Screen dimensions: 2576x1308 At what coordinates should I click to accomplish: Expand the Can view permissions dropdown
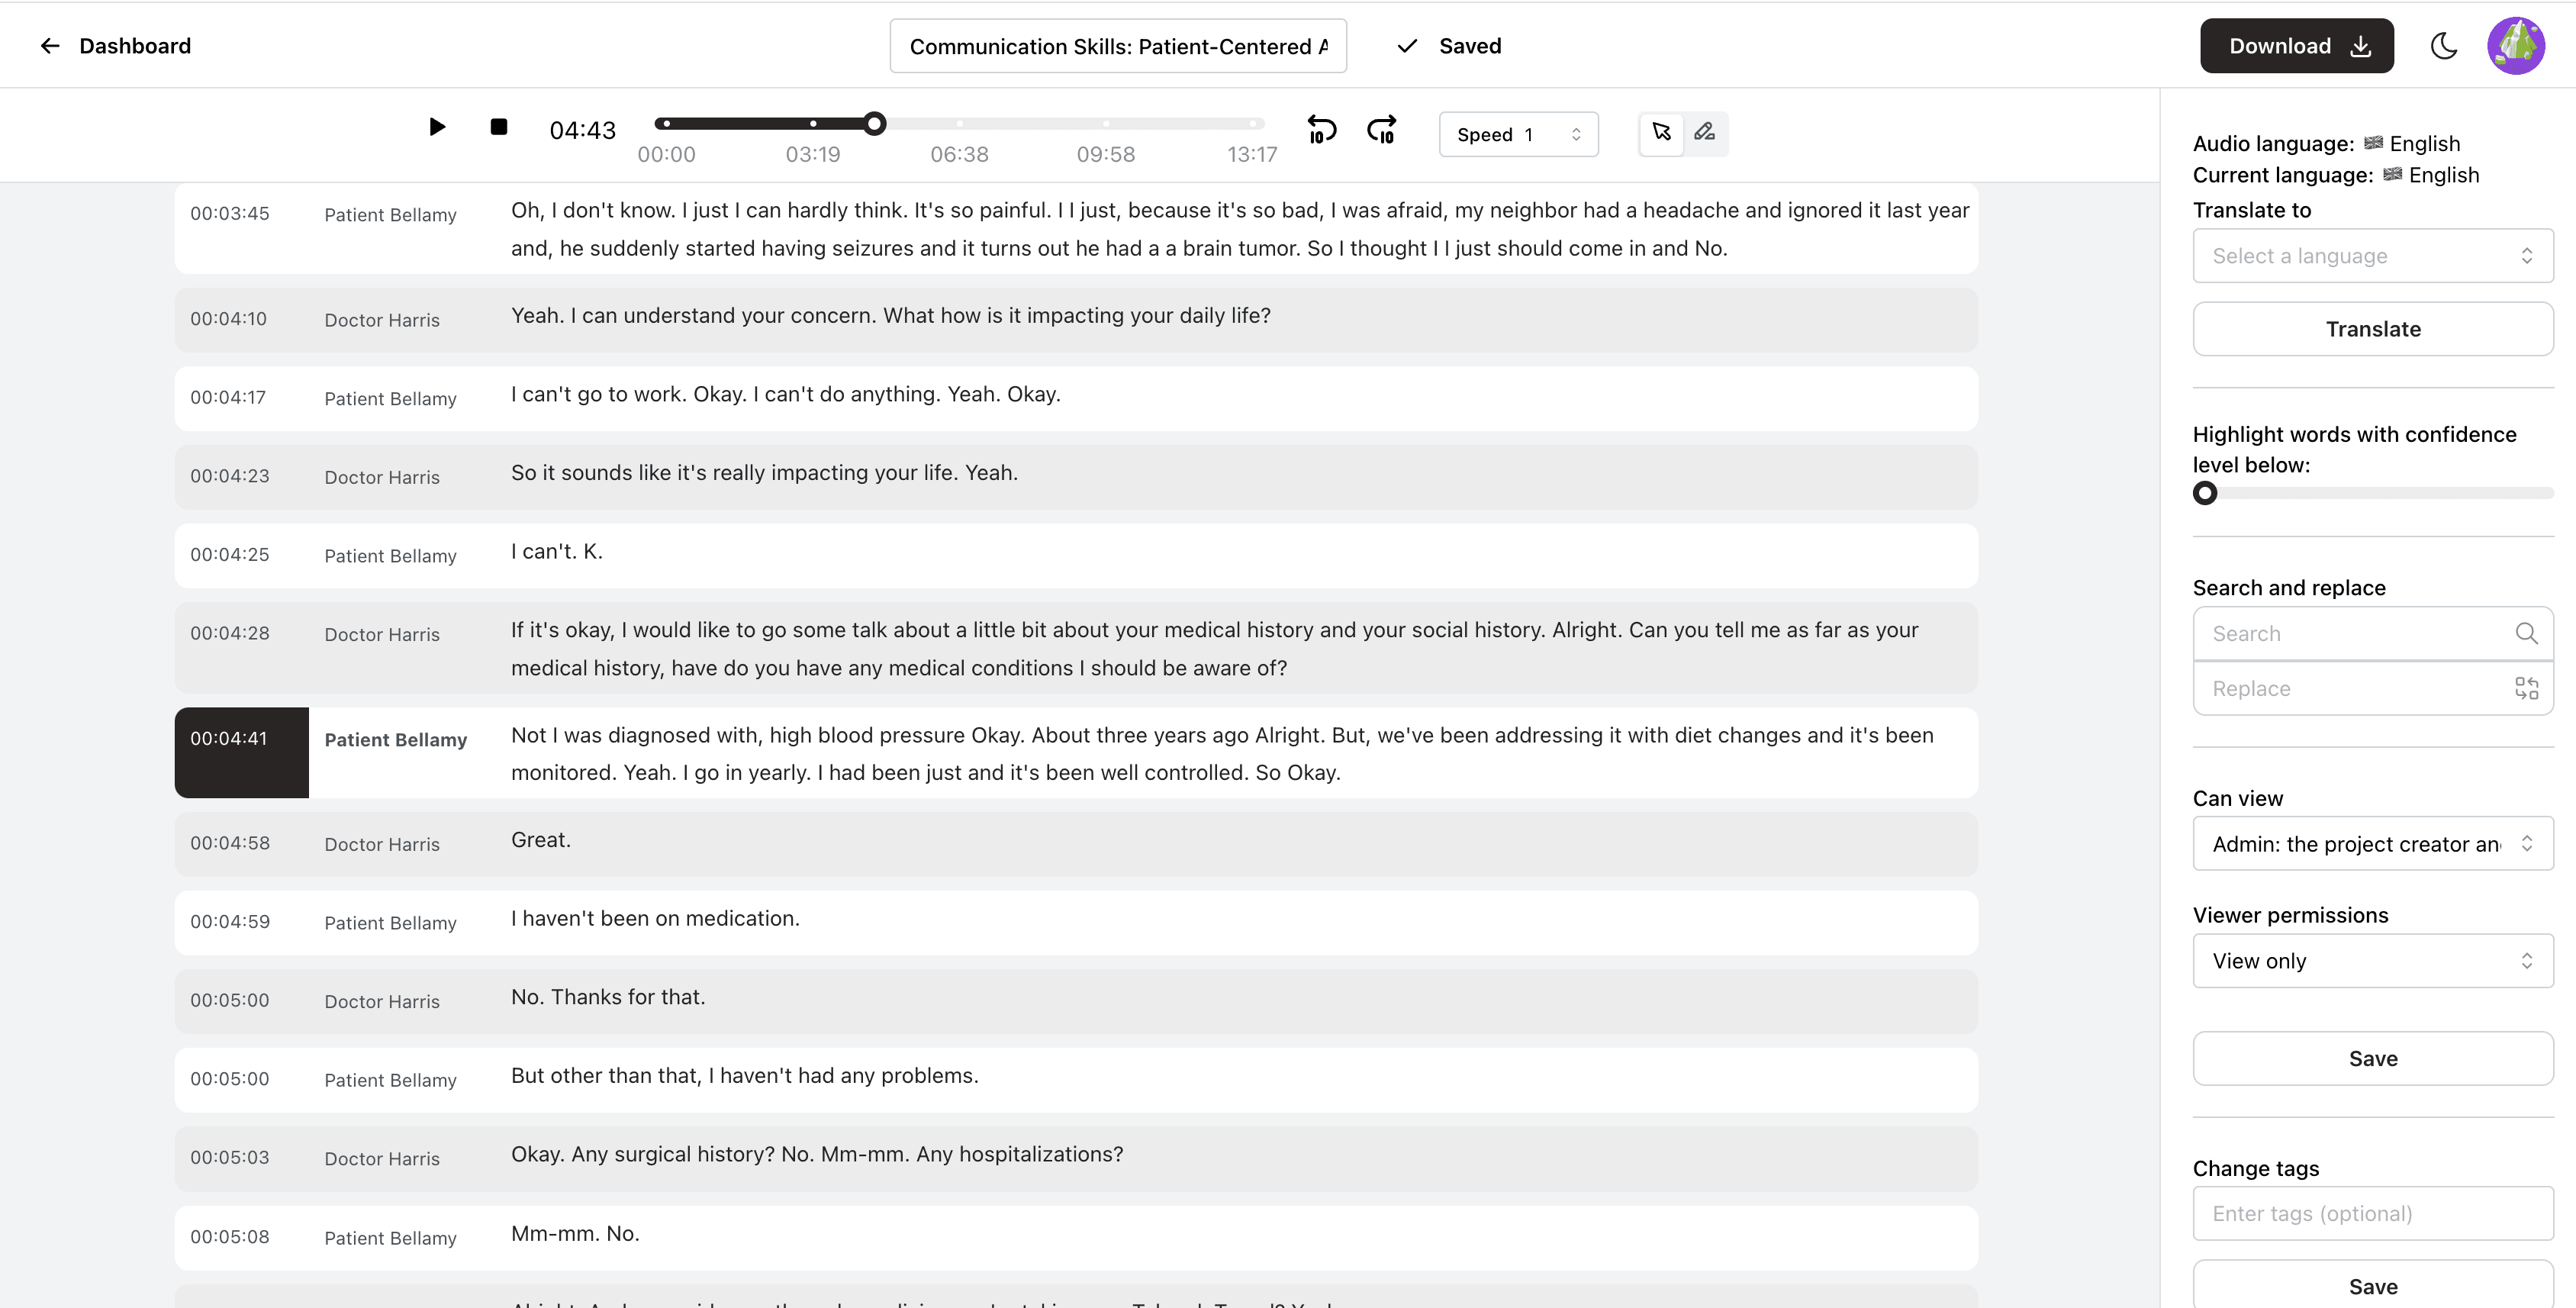pyautogui.click(x=2371, y=844)
